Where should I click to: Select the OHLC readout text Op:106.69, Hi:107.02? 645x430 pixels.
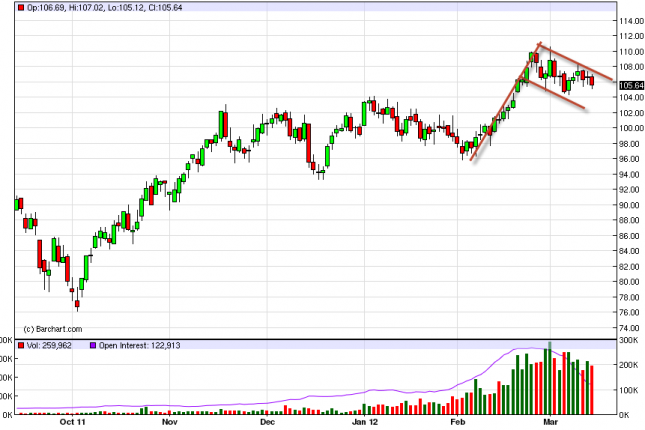[x=66, y=7]
